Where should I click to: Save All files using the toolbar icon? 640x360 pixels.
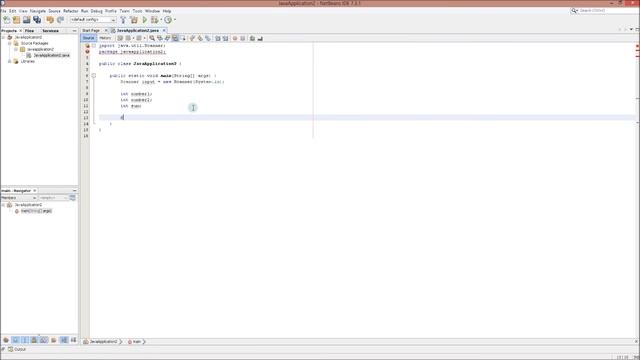click(37, 20)
